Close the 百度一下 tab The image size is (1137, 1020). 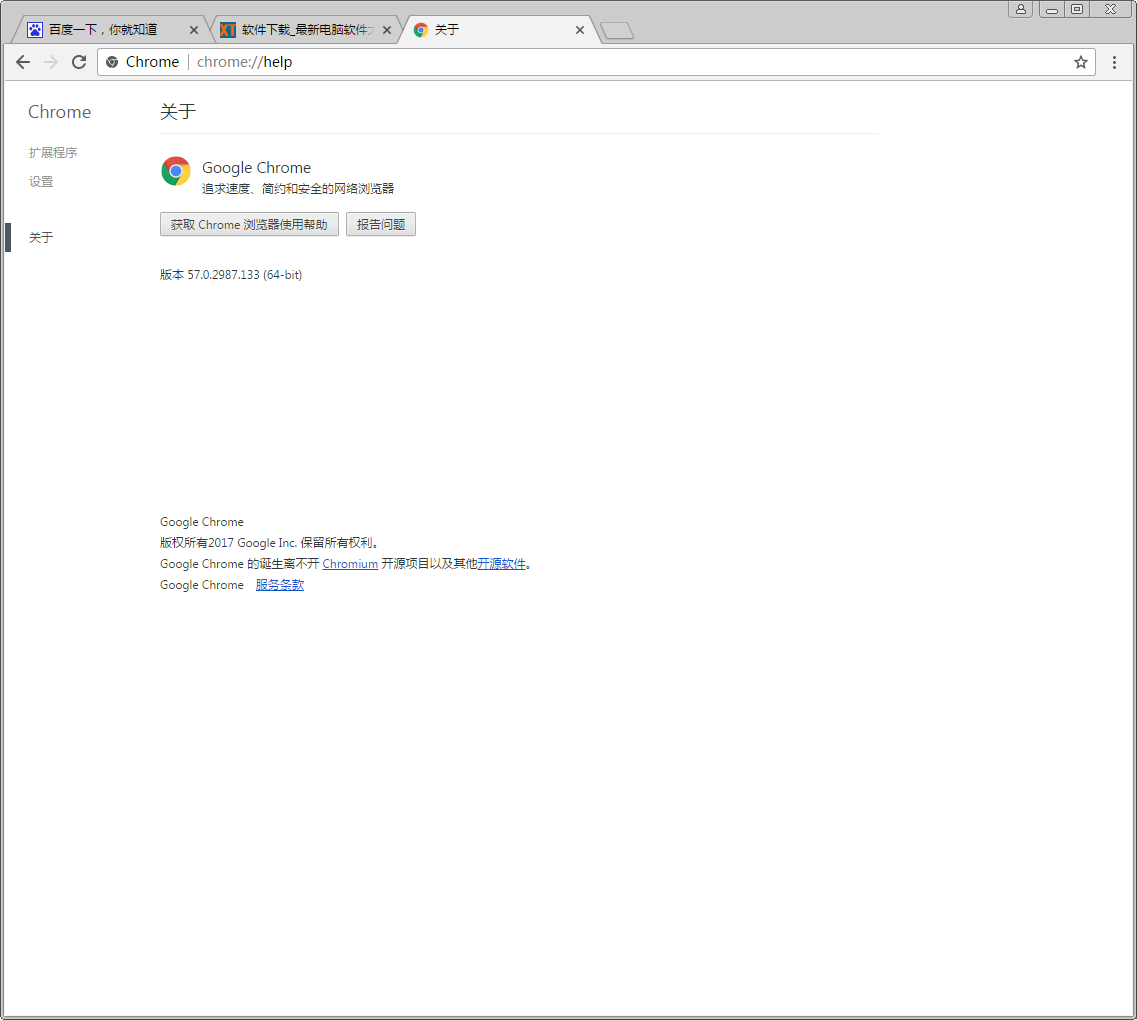pos(194,30)
